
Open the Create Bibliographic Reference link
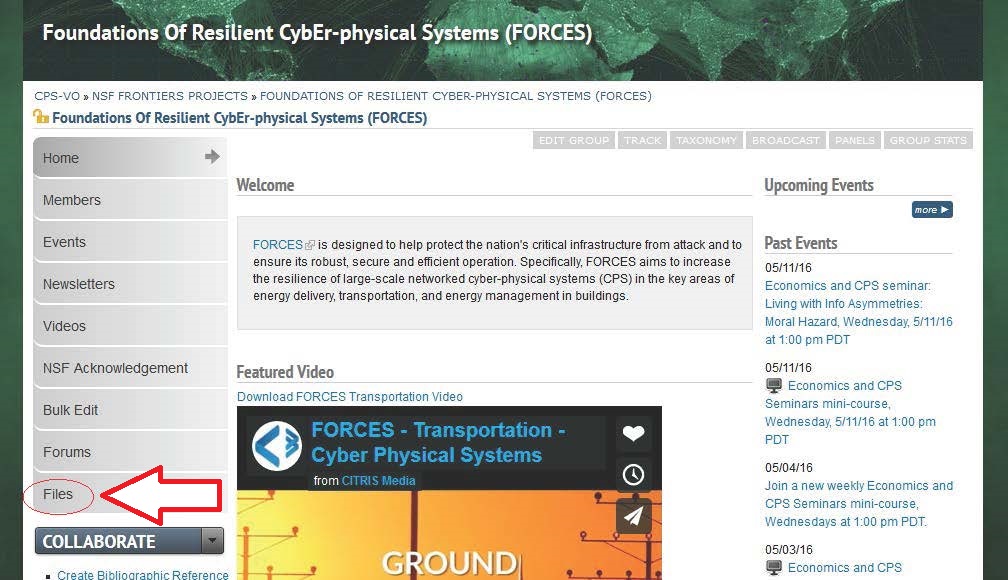(x=143, y=574)
